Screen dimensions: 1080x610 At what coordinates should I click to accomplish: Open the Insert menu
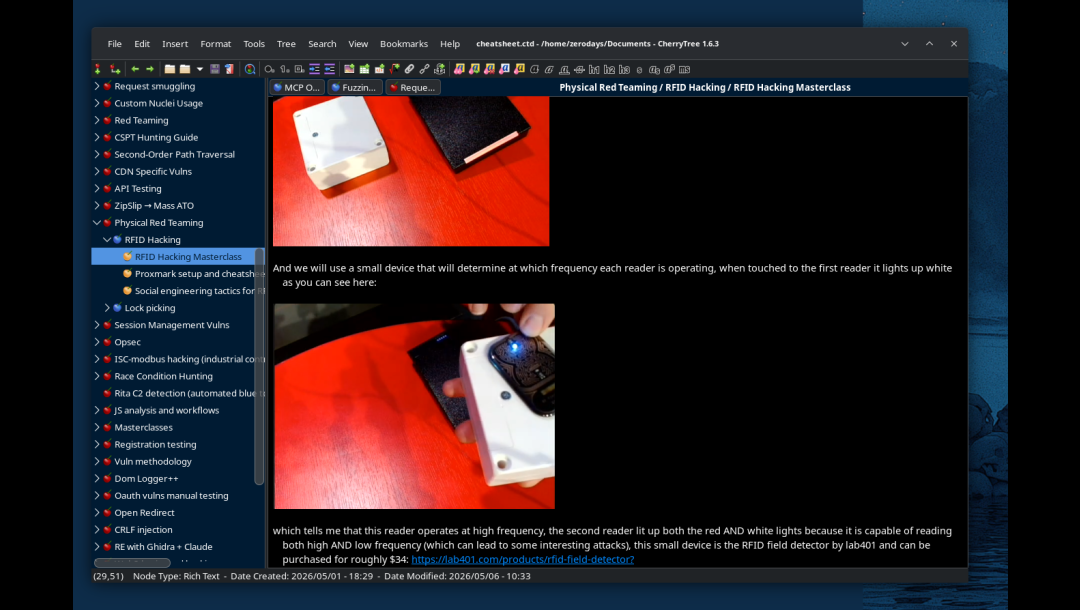175,43
